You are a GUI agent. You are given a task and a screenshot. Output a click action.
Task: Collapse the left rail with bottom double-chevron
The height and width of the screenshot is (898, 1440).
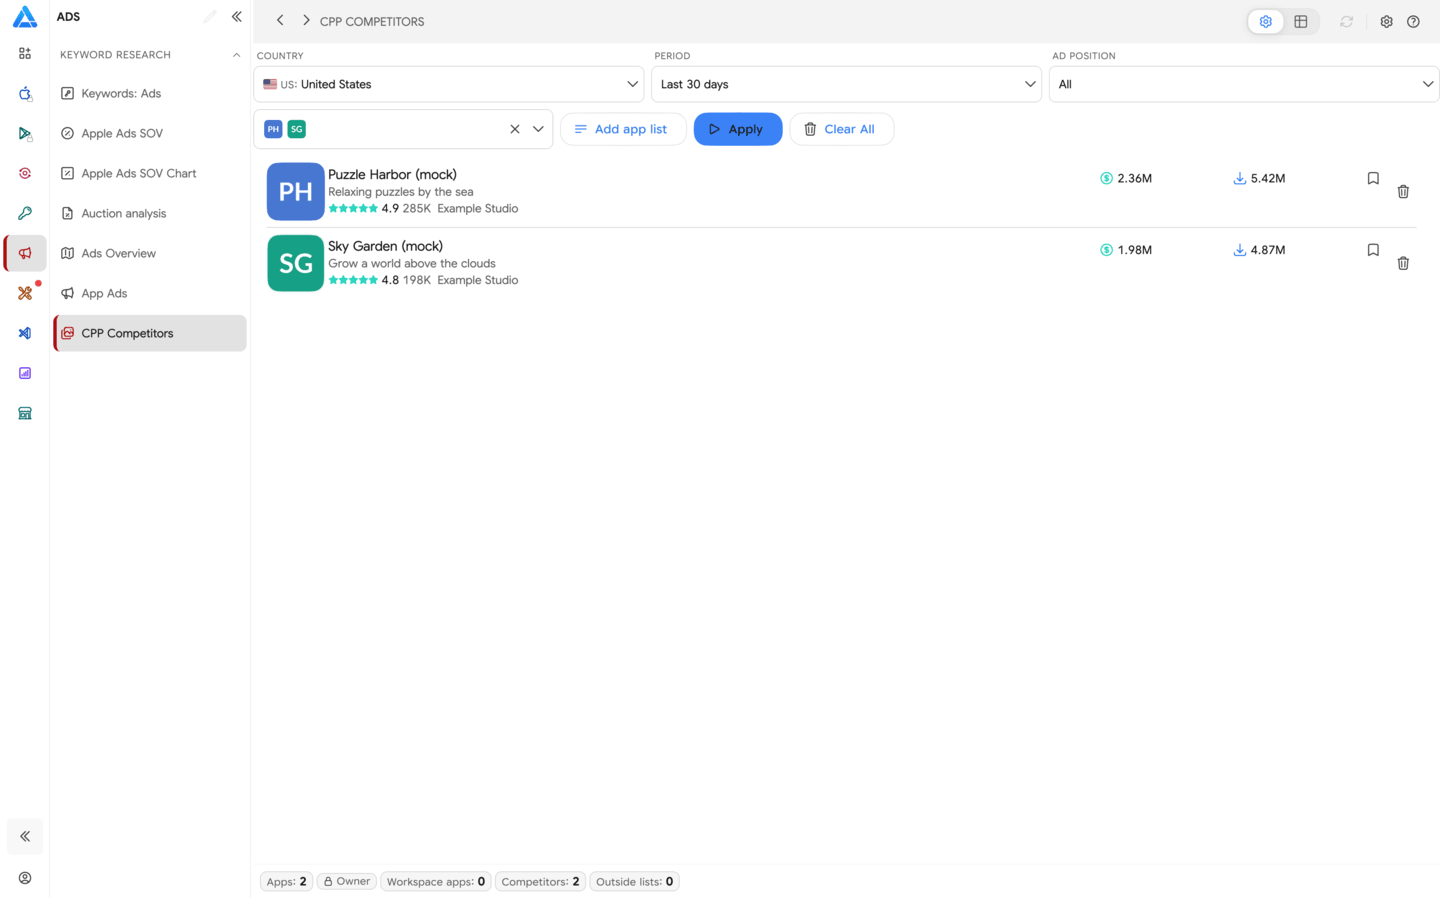(x=25, y=836)
